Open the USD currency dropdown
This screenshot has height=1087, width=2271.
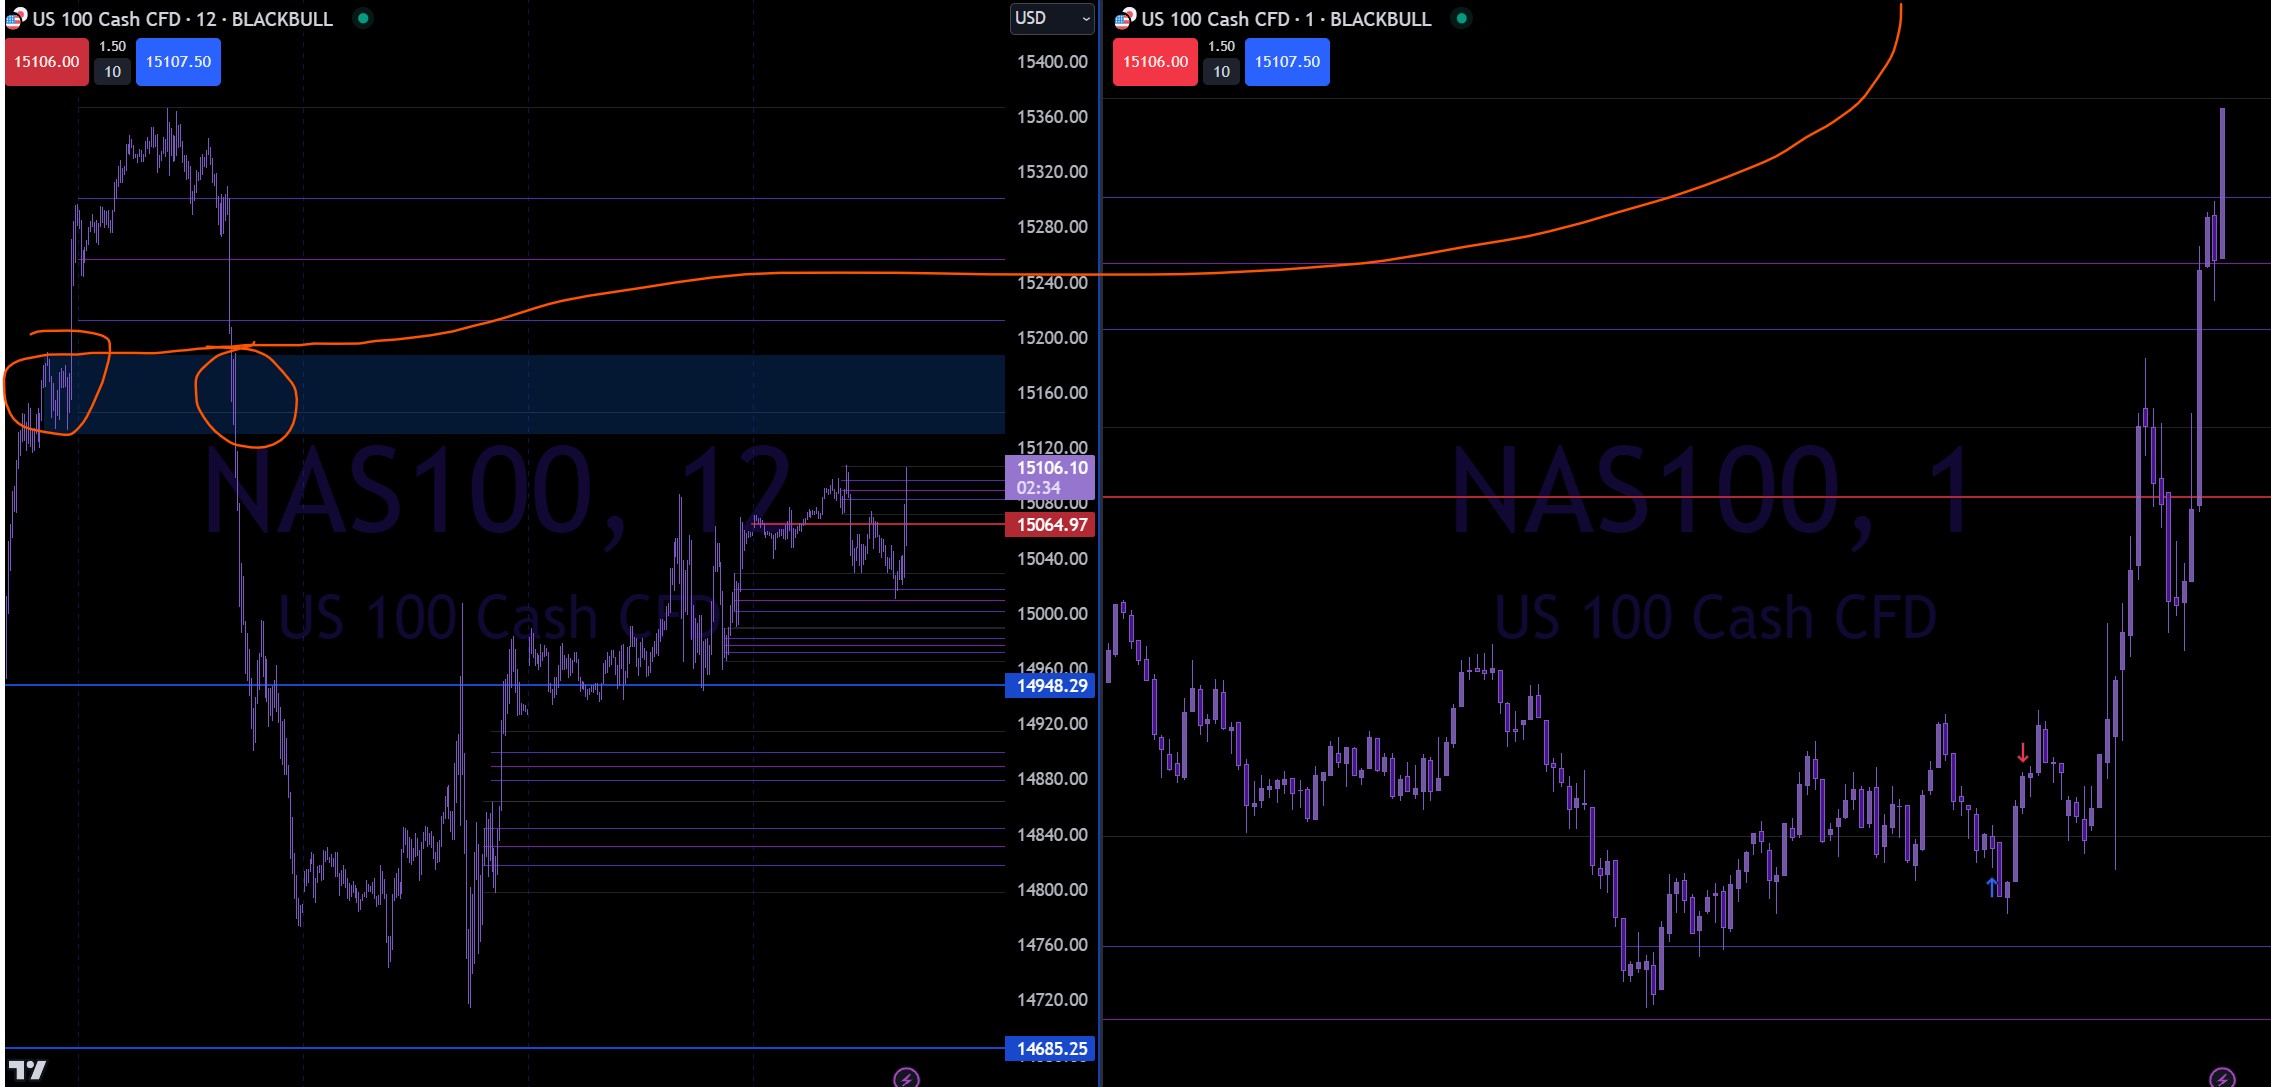coord(1051,18)
